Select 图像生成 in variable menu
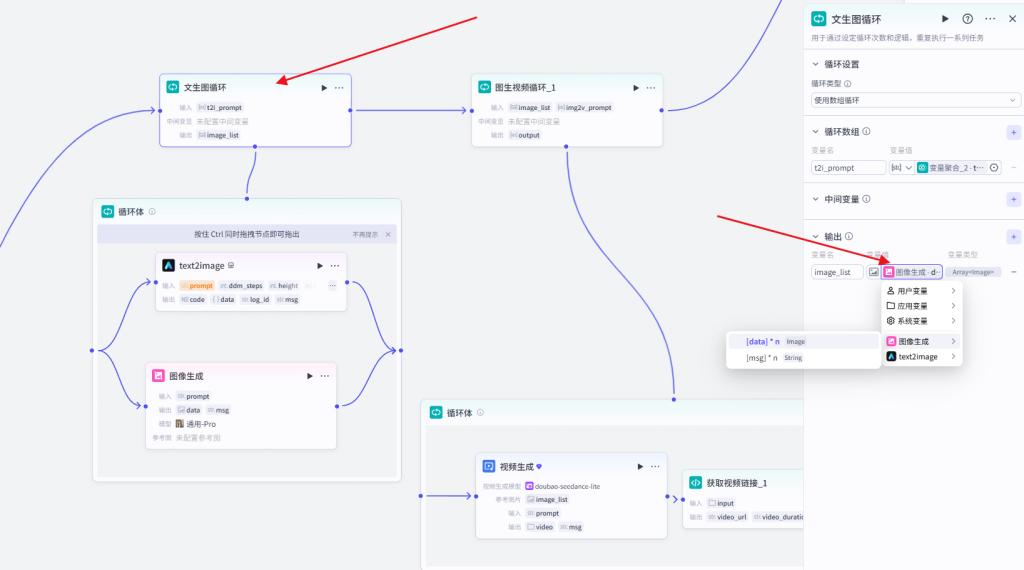Screen dimensions: 1024x570 [921, 341]
